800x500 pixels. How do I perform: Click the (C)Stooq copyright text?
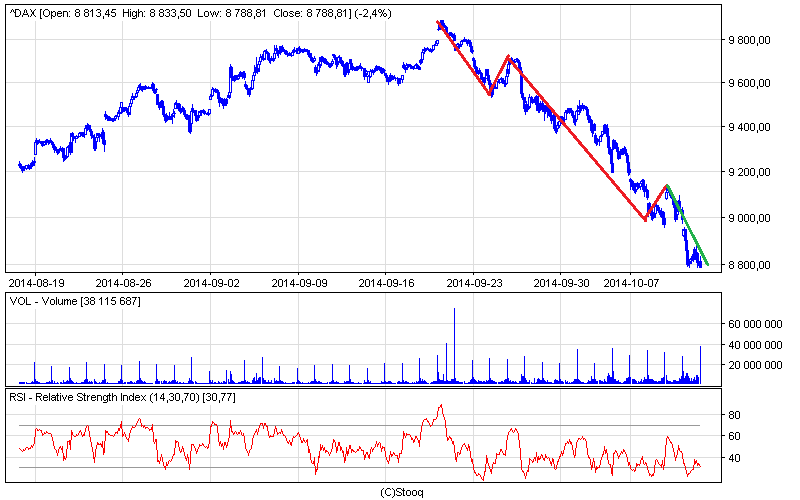(402, 492)
